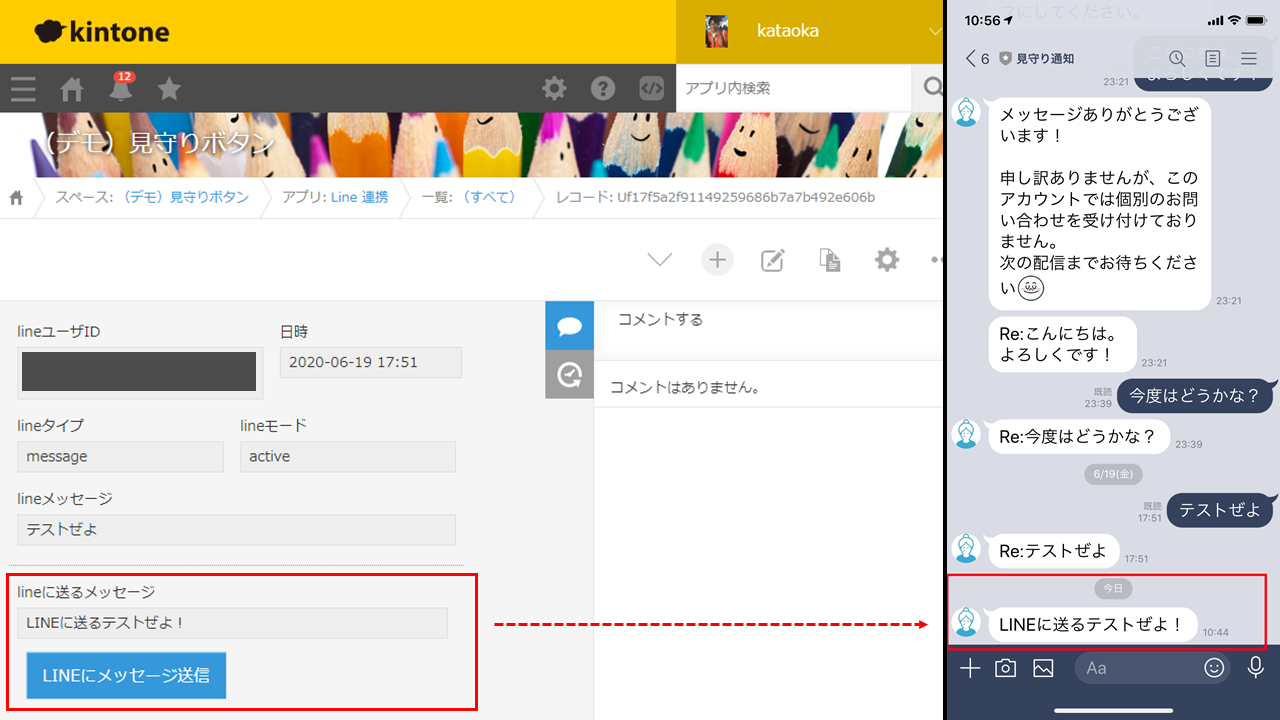This screenshot has width=1280, height=720.
Task: Open the Line 連携 app link
Action: [x=359, y=197]
